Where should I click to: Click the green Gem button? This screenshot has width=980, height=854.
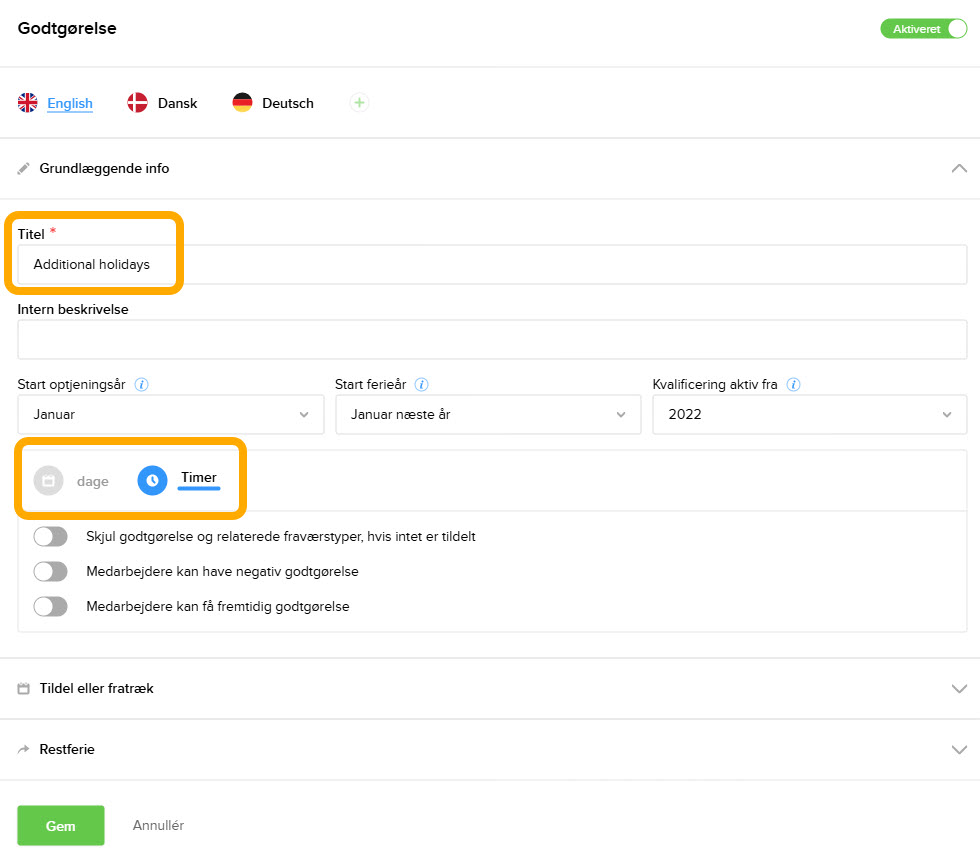pyautogui.click(x=61, y=826)
